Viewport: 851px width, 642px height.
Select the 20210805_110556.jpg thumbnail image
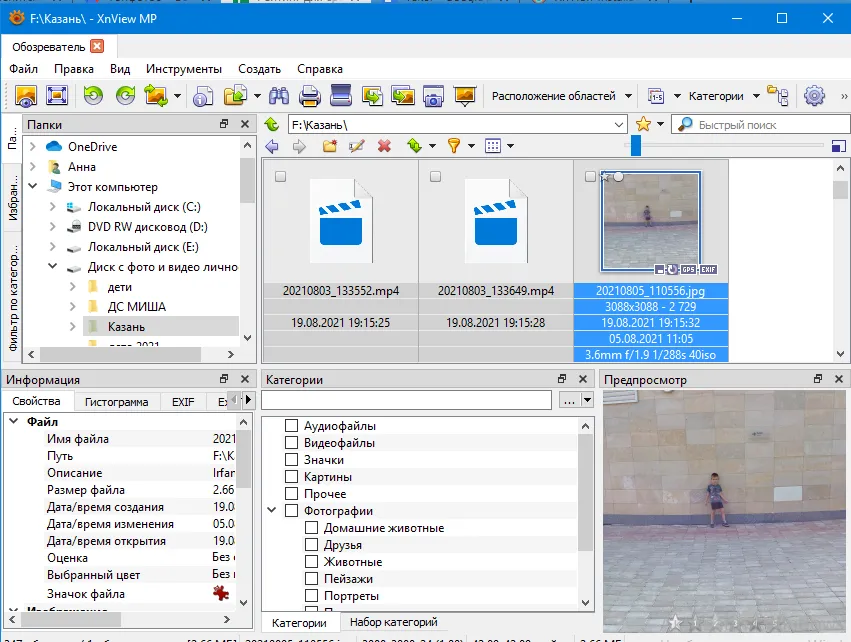click(650, 220)
